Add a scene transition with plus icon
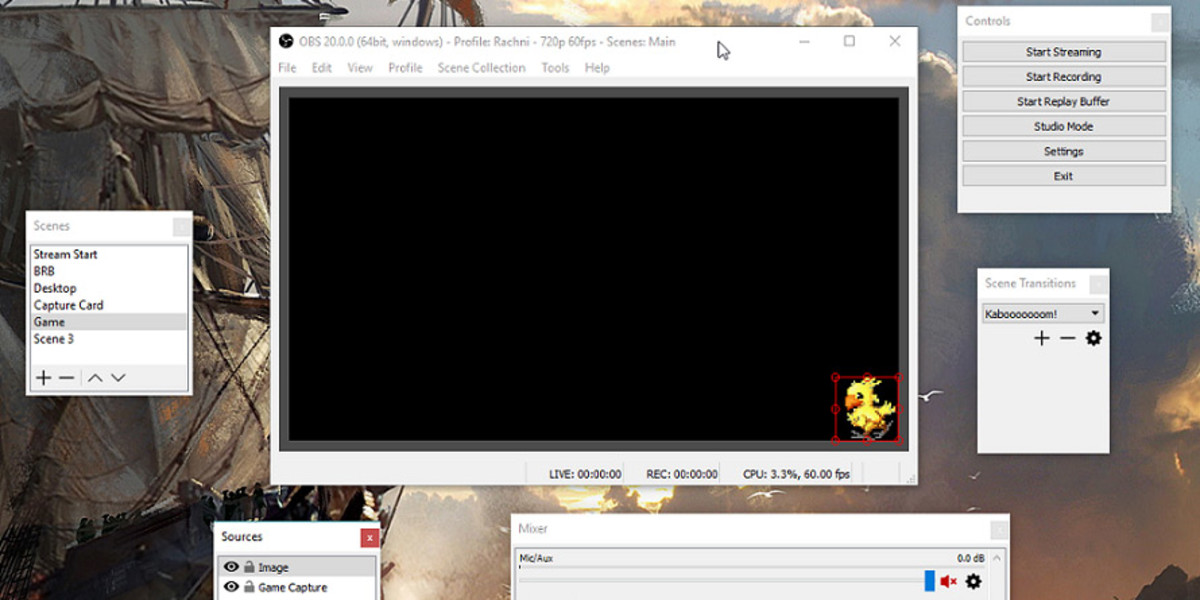The image size is (1200, 600). 1041,339
